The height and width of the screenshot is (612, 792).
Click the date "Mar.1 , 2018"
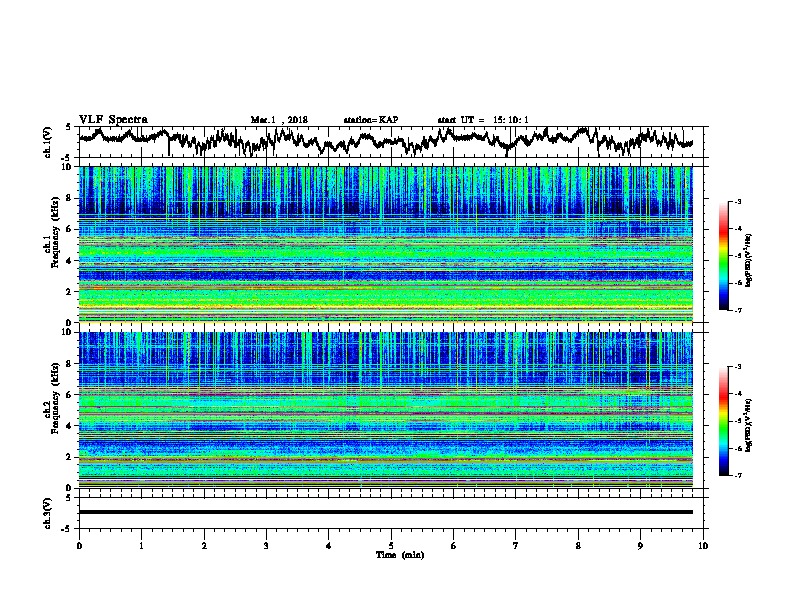[279, 120]
